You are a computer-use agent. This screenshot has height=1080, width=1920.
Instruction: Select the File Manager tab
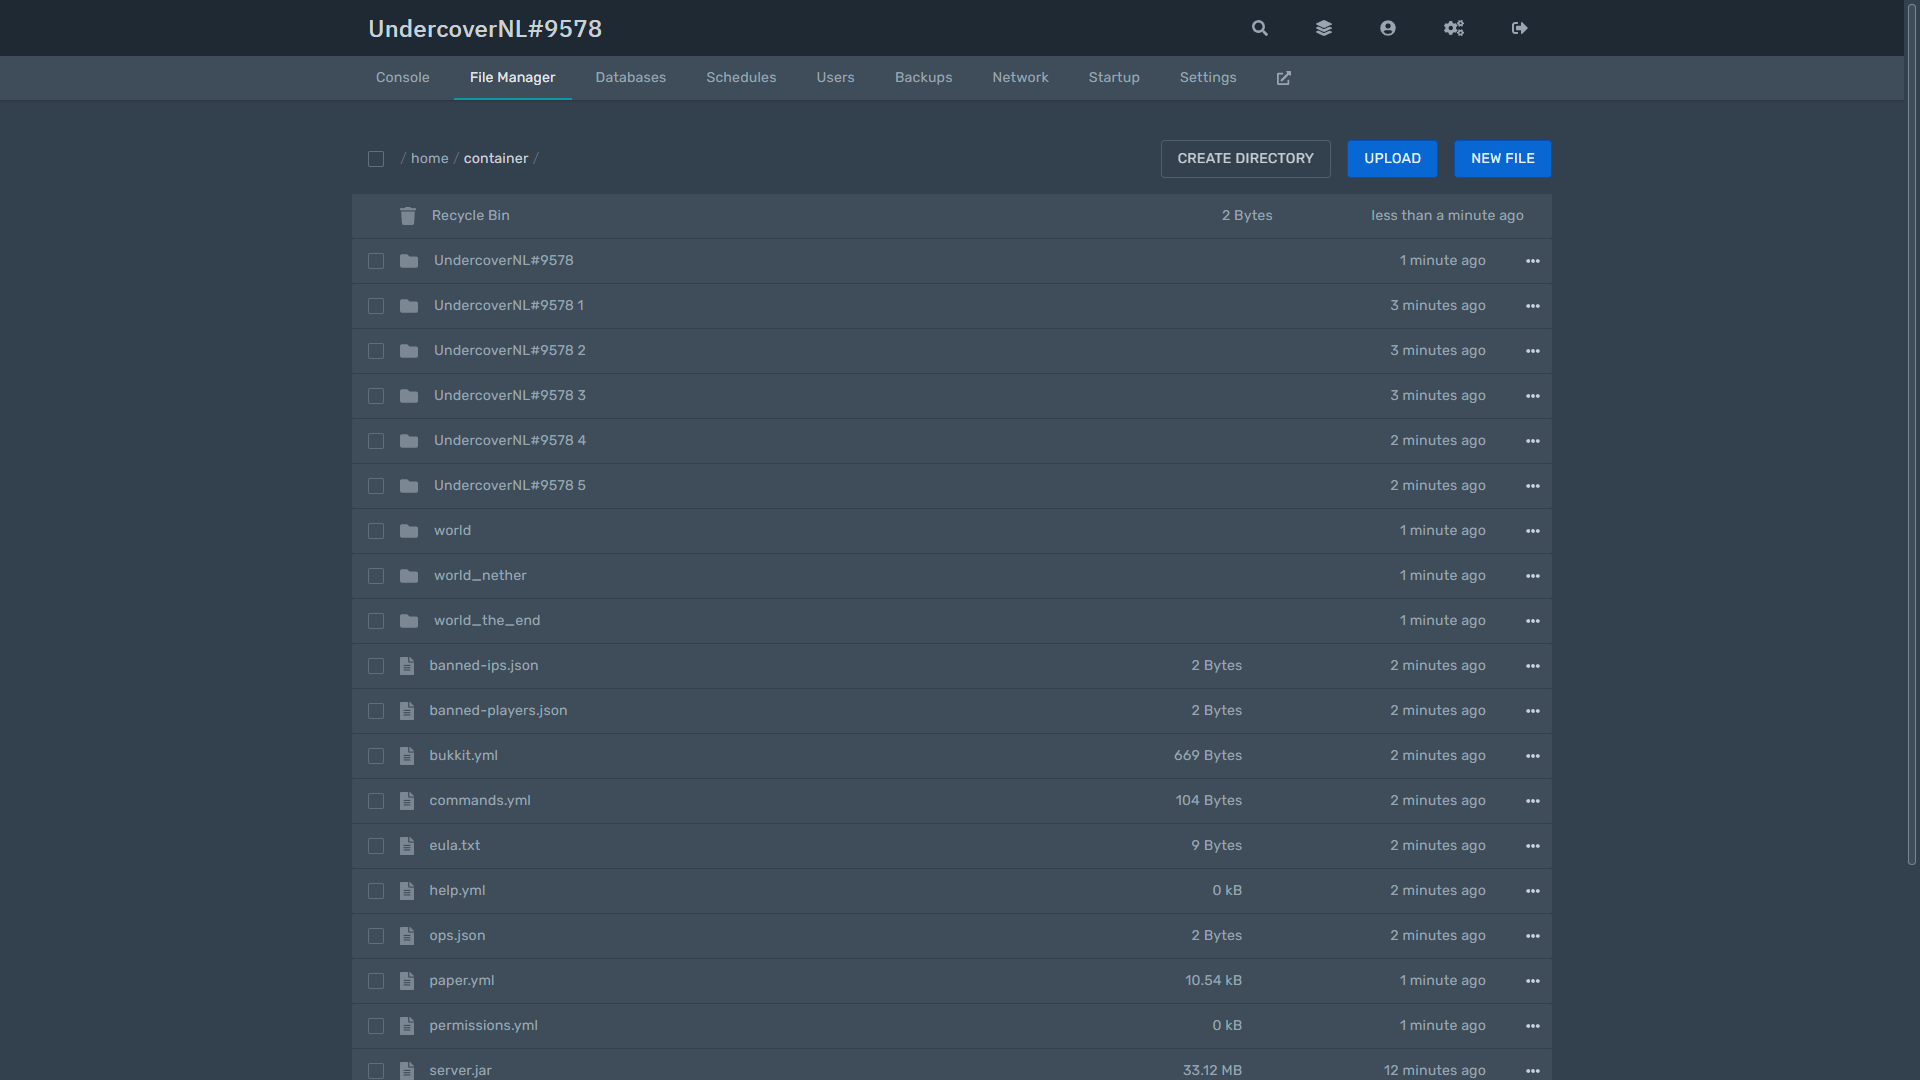[513, 78]
